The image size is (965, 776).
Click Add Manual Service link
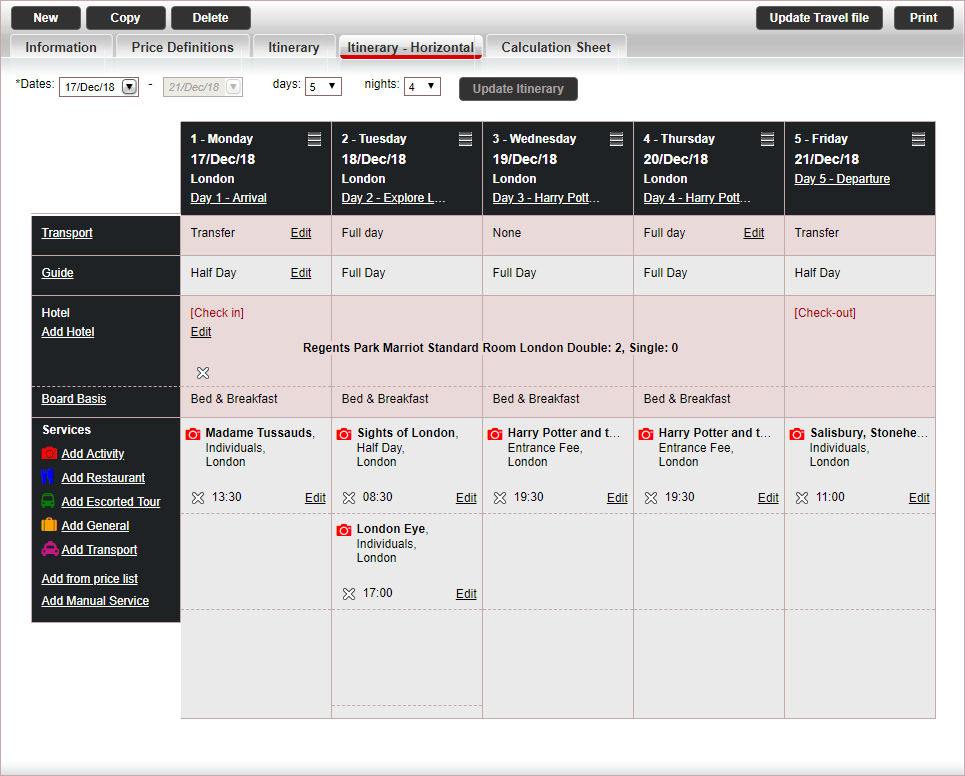tap(95, 601)
